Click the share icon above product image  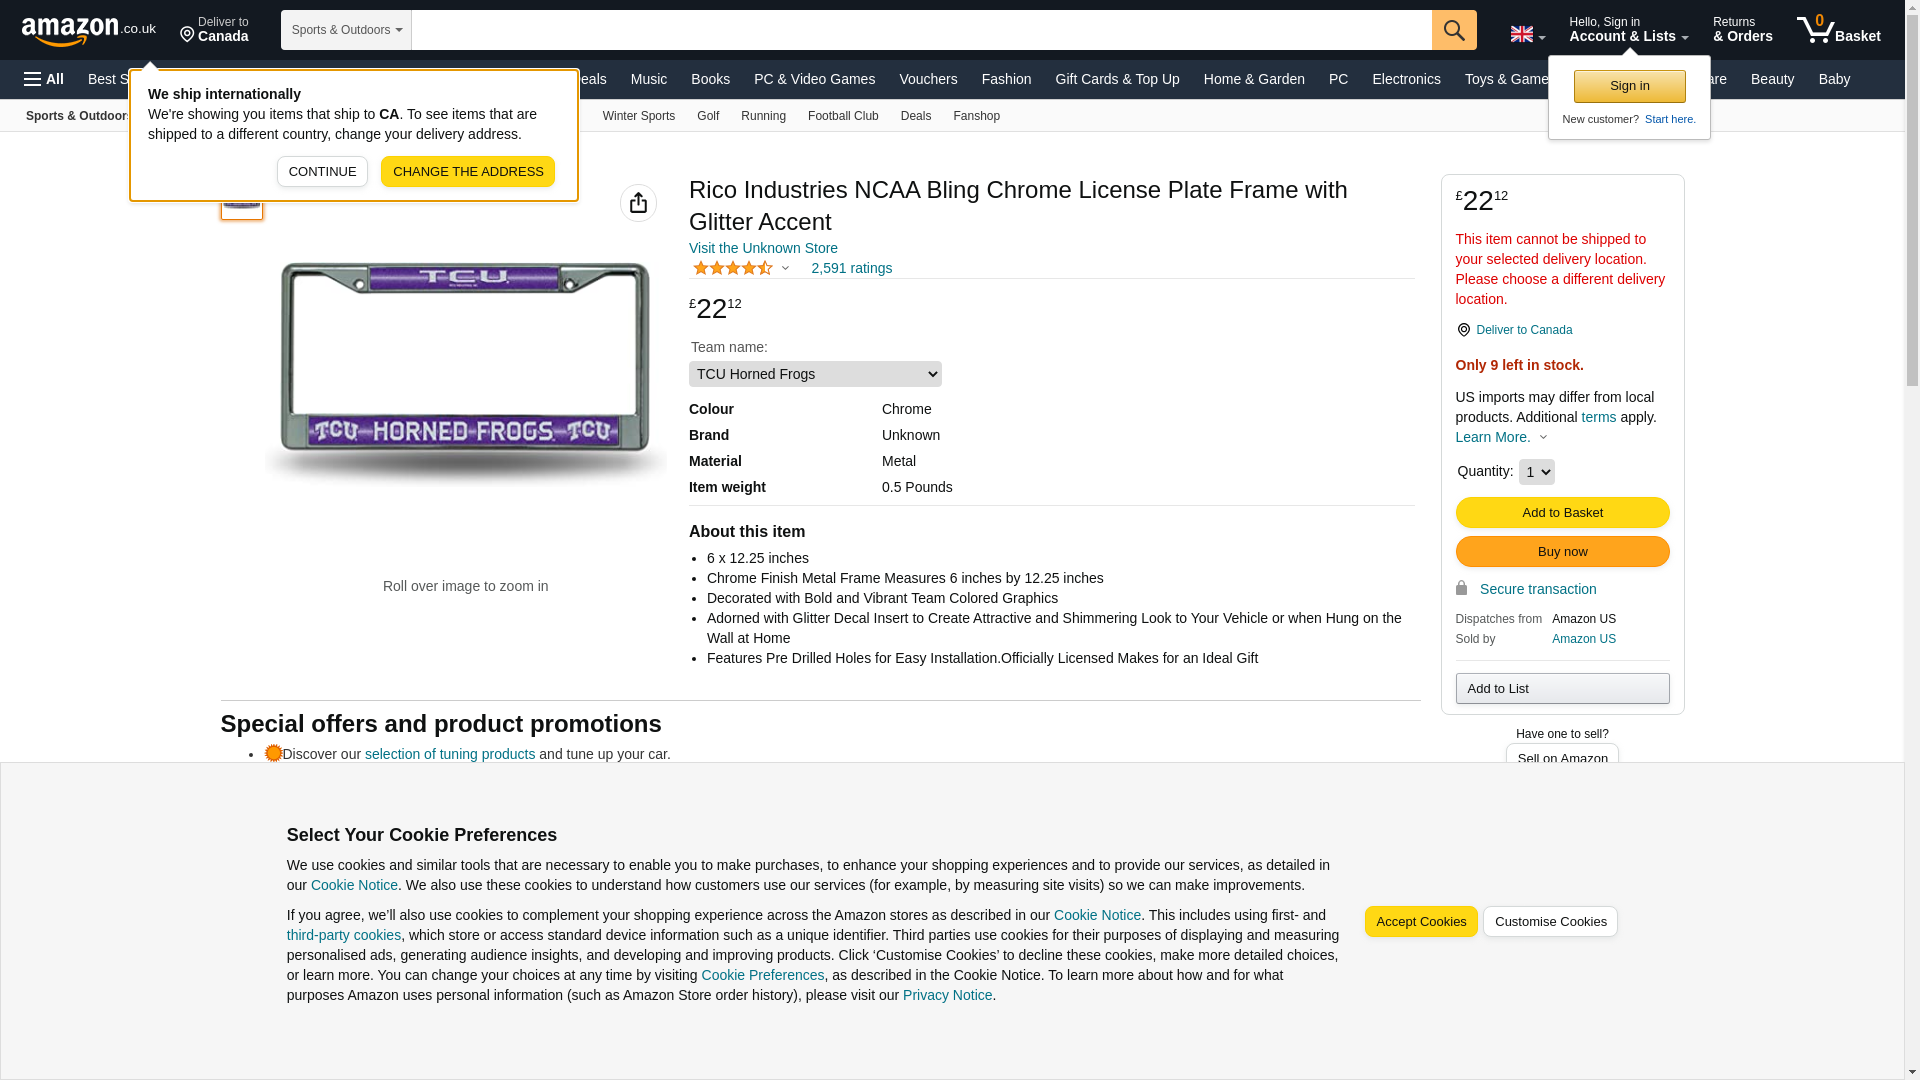(x=638, y=203)
